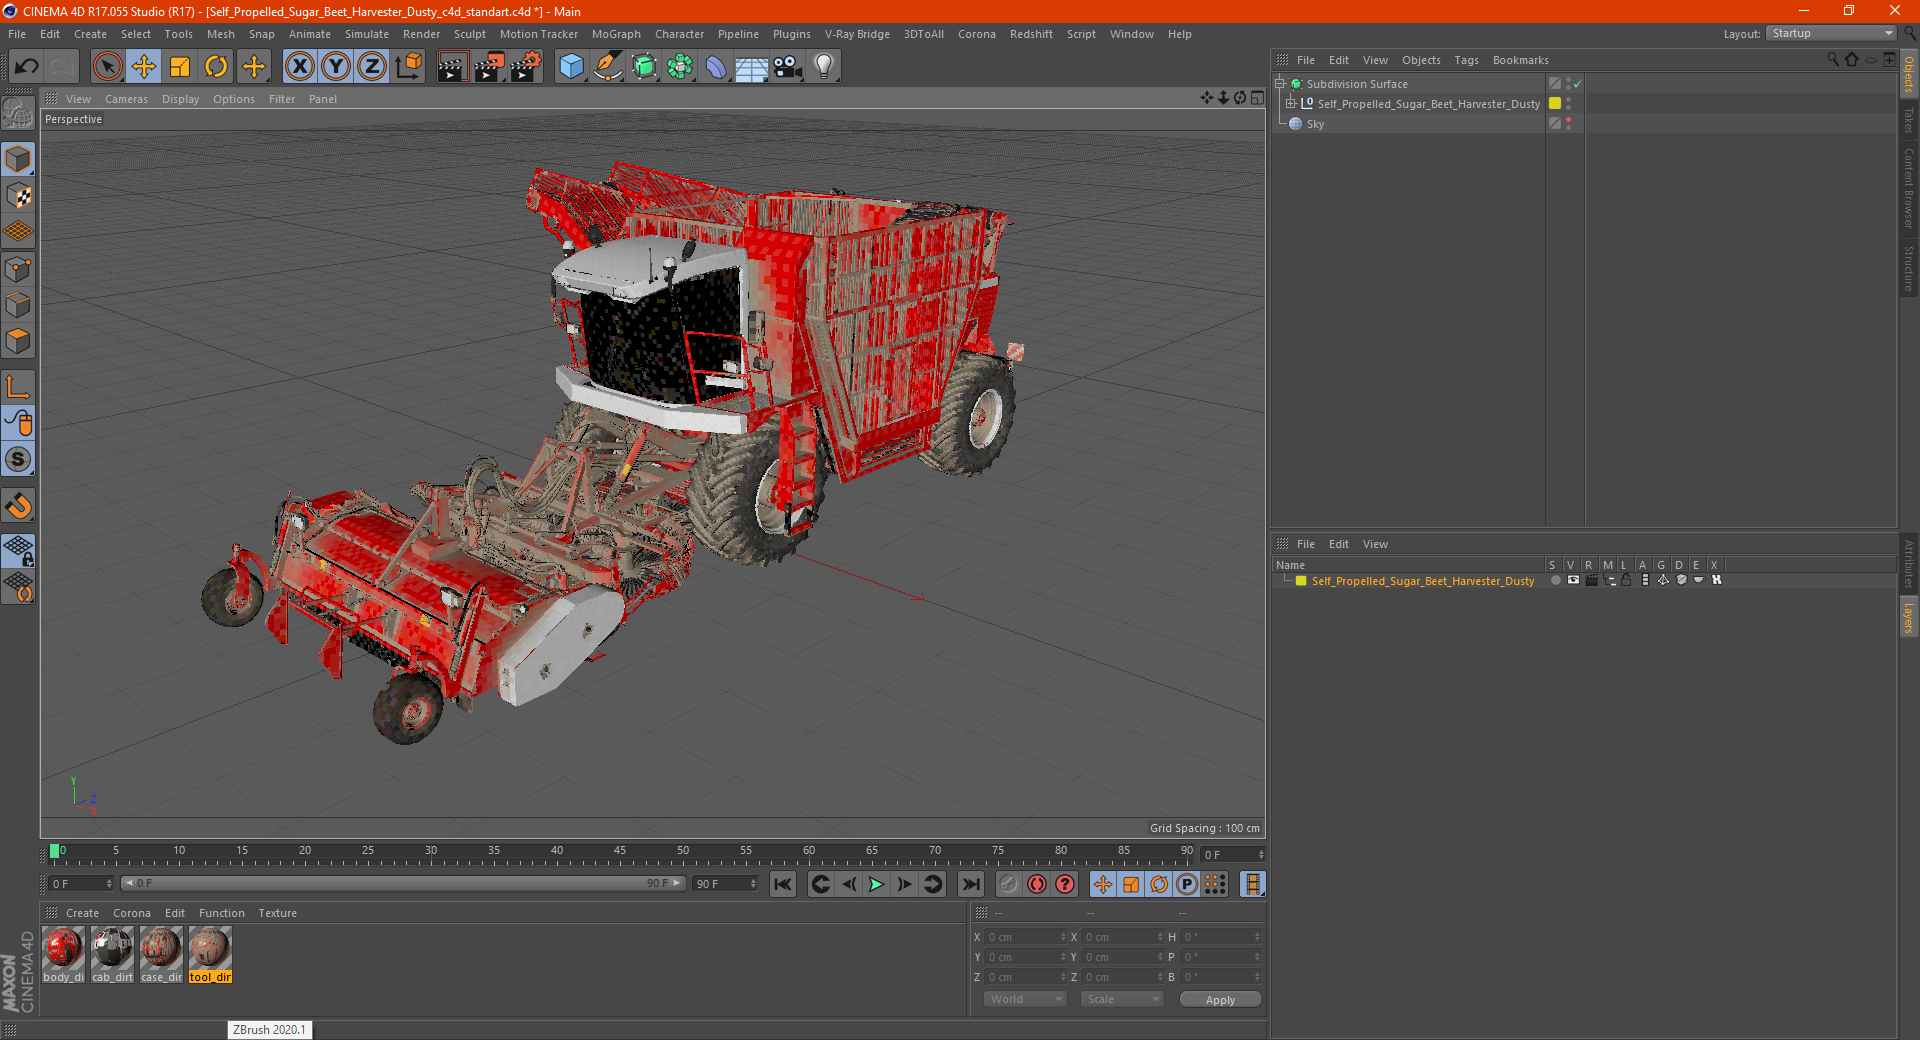
Task: Activate the Rotate tool
Action: coord(216,67)
